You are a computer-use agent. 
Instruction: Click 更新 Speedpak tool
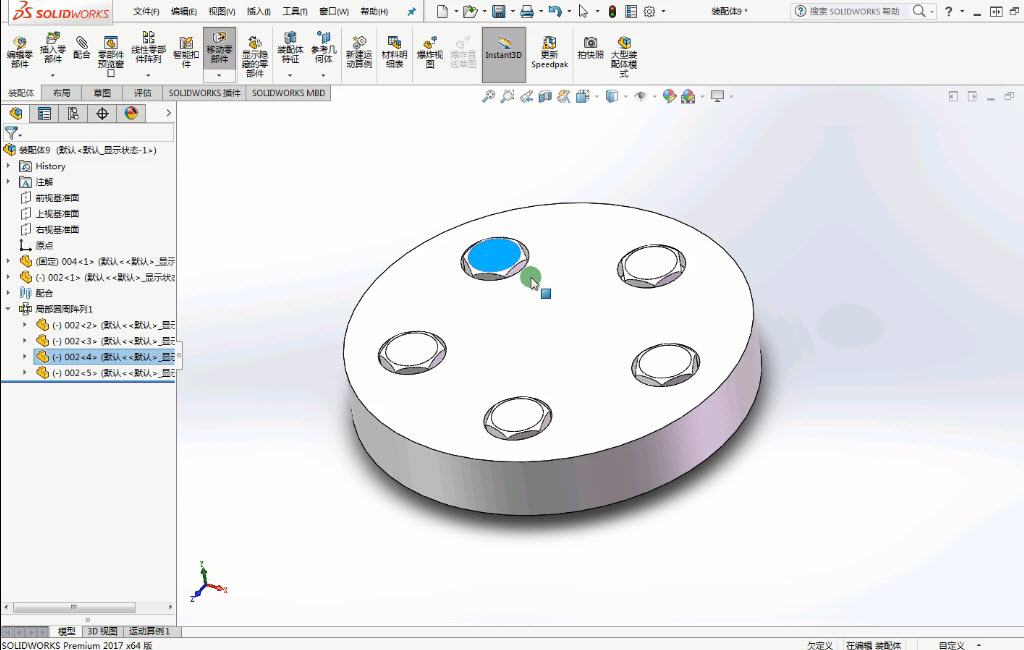point(549,52)
